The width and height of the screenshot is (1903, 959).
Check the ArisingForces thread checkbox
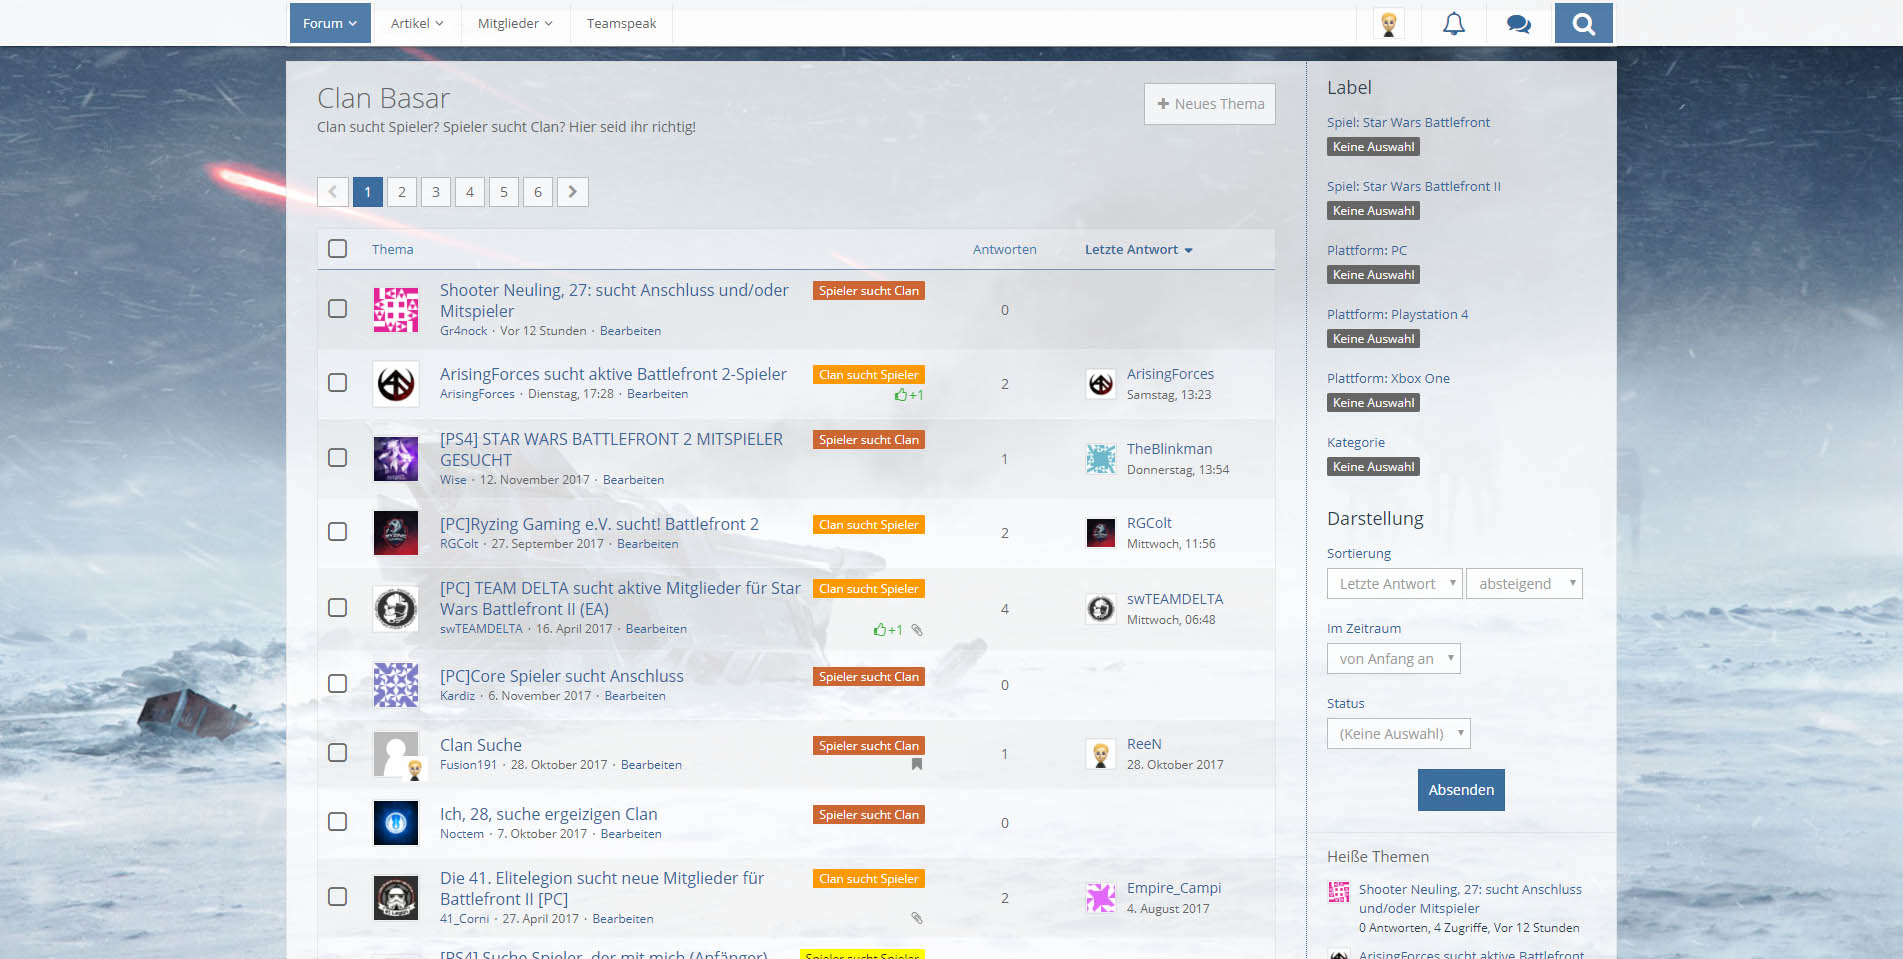point(338,383)
